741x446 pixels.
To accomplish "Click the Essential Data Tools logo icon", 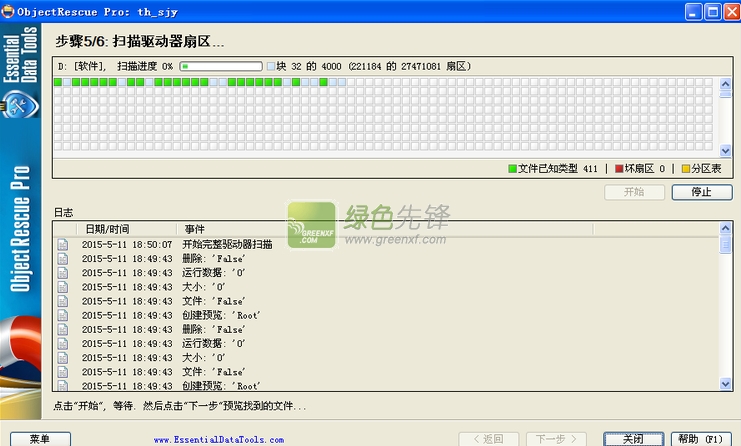I will 20,104.
